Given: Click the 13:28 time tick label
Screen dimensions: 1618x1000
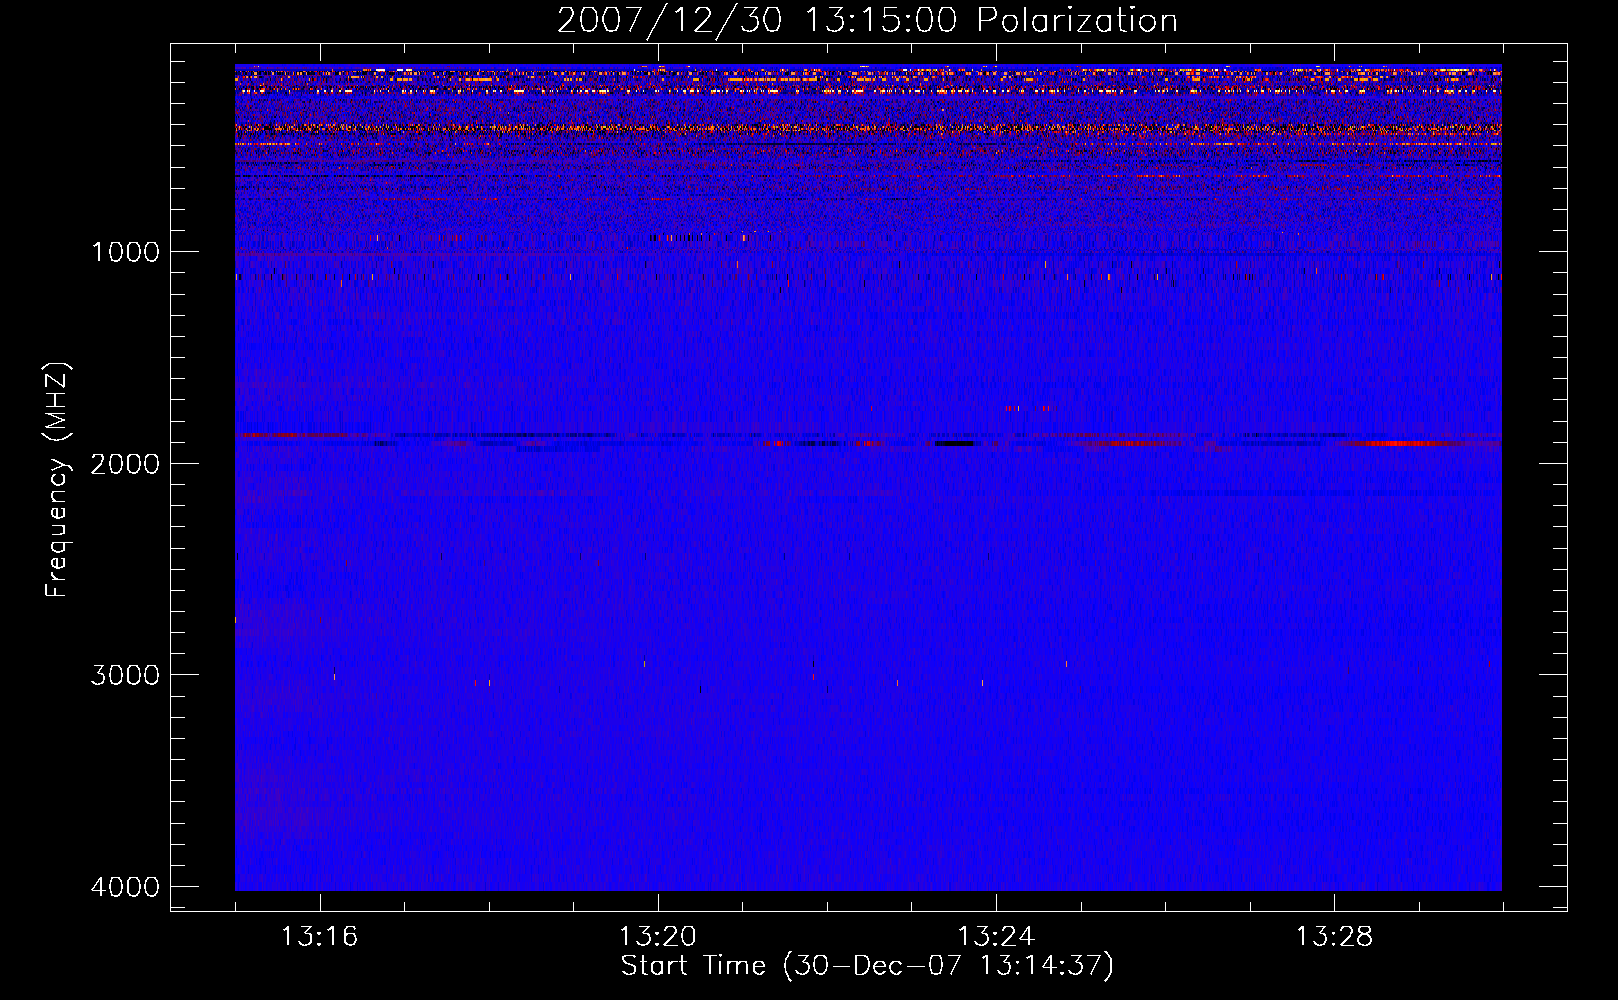Looking at the screenshot, I should [1335, 937].
